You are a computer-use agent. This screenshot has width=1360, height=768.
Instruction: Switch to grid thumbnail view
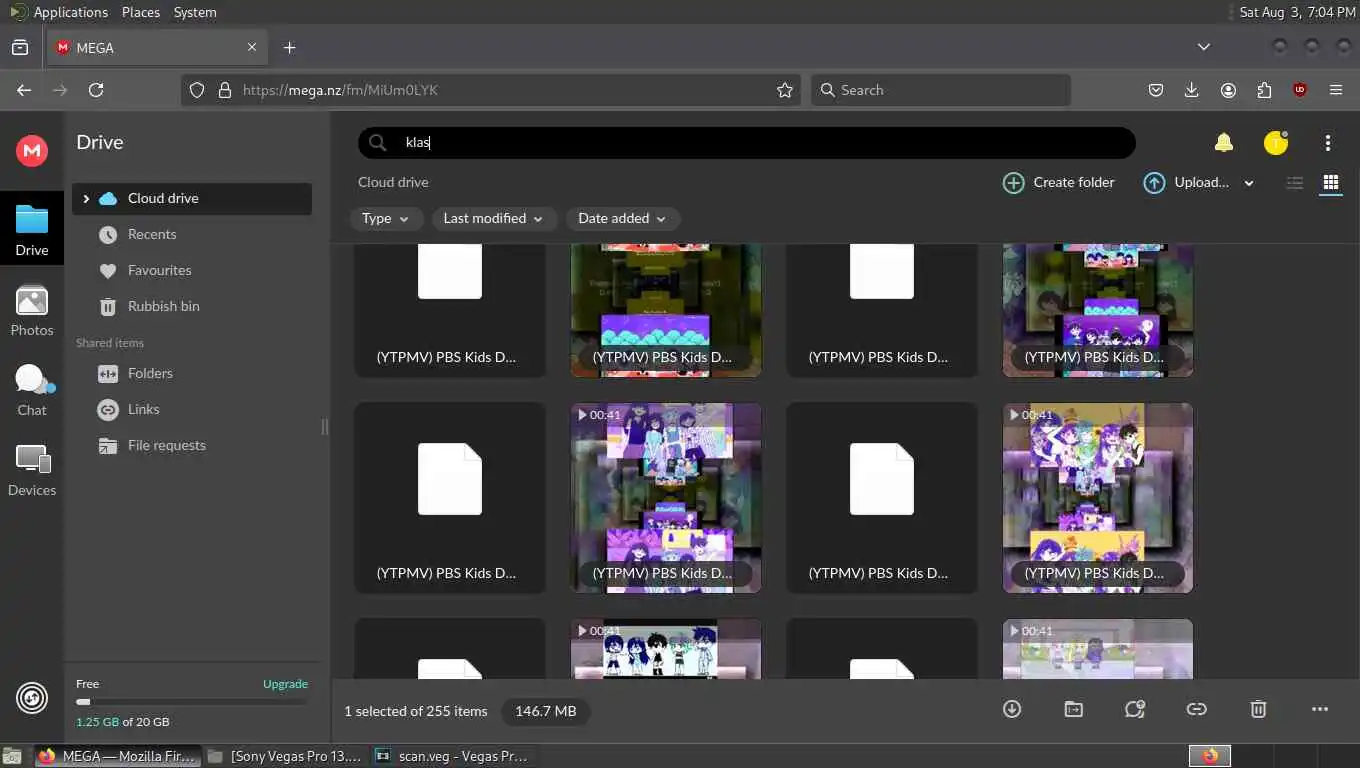tap(1330, 183)
